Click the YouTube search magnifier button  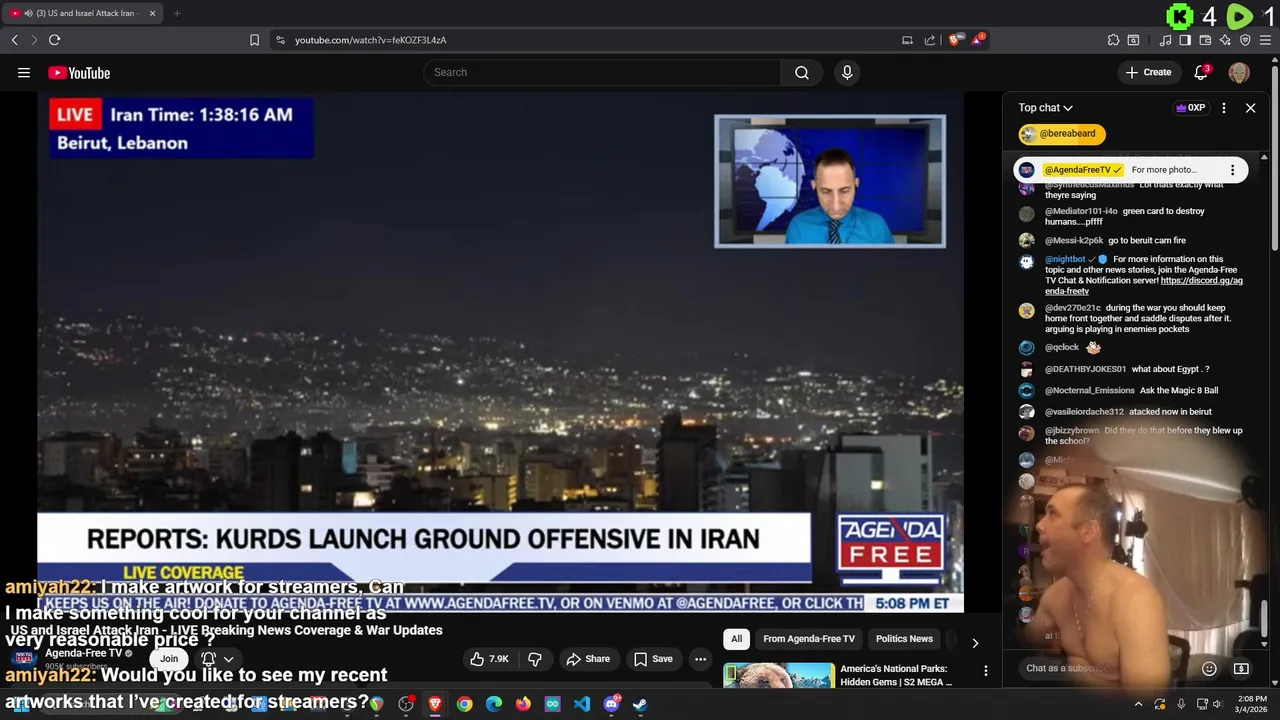coord(802,72)
